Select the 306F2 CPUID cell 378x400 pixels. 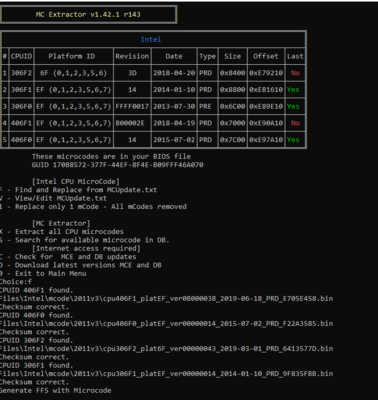click(x=21, y=73)
